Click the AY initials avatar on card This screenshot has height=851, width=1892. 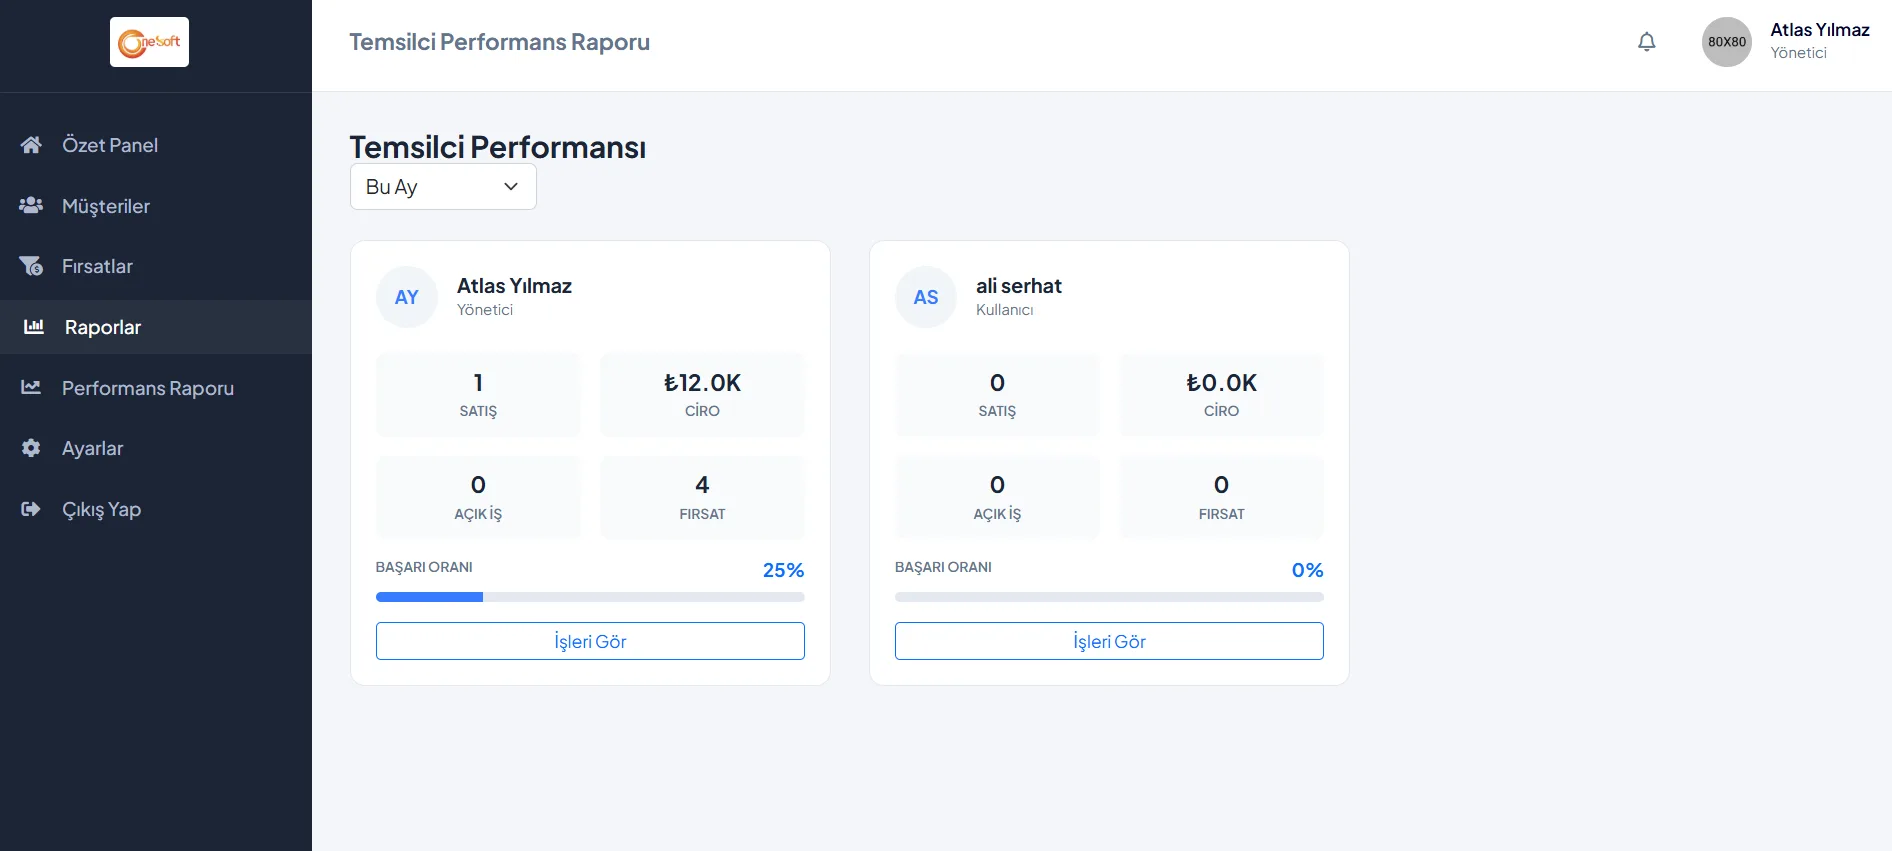point(406,297)
